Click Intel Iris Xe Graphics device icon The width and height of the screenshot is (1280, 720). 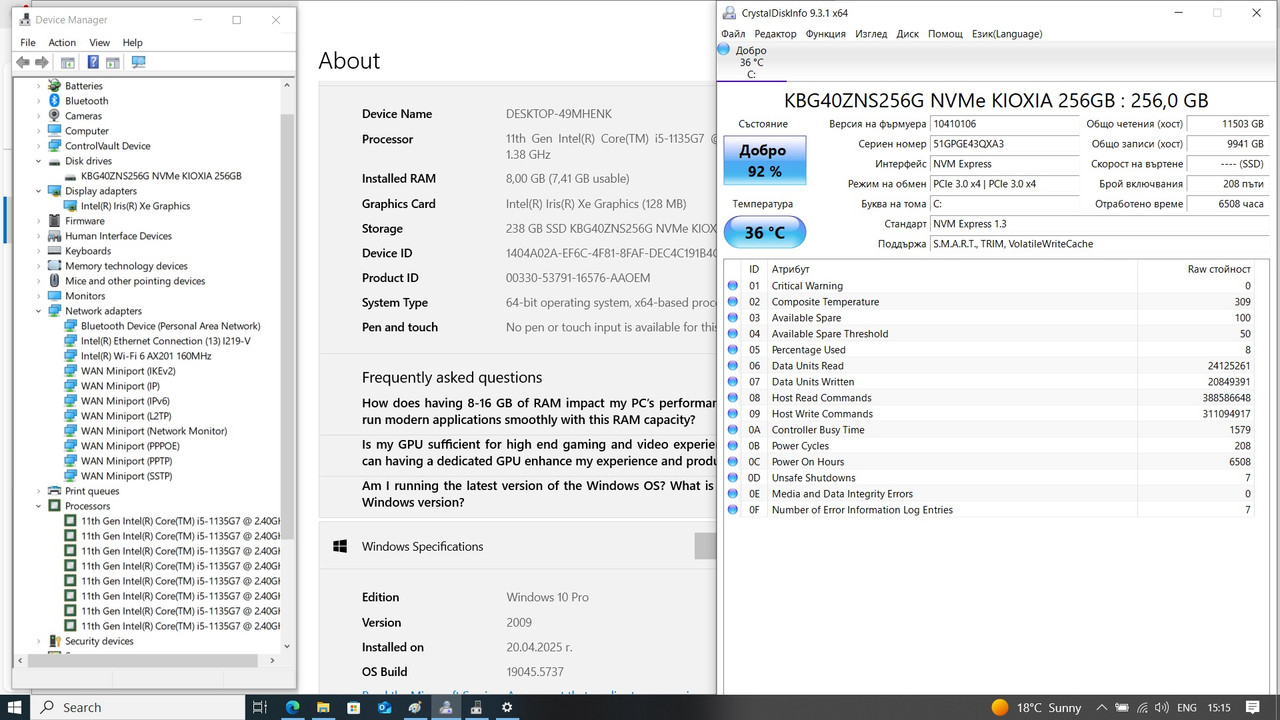pyautogui.click(x=71, y=206)
